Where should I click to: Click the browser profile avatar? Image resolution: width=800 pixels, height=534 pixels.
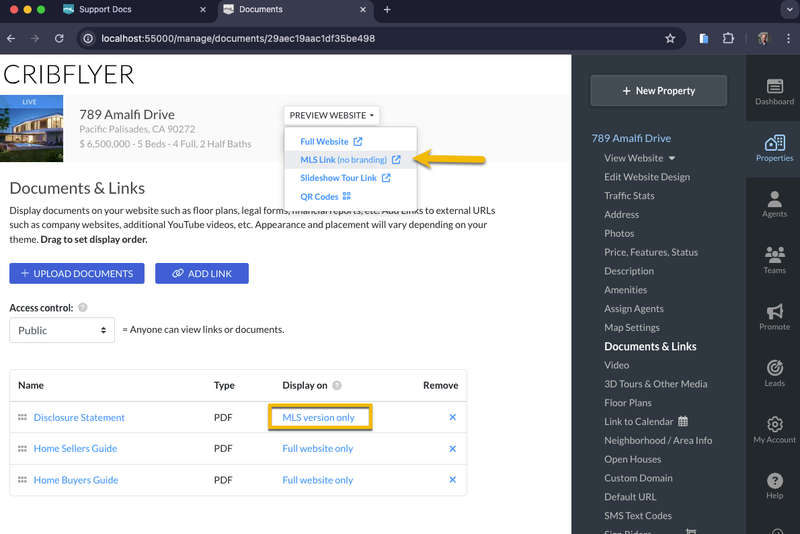tap(763, 38)
